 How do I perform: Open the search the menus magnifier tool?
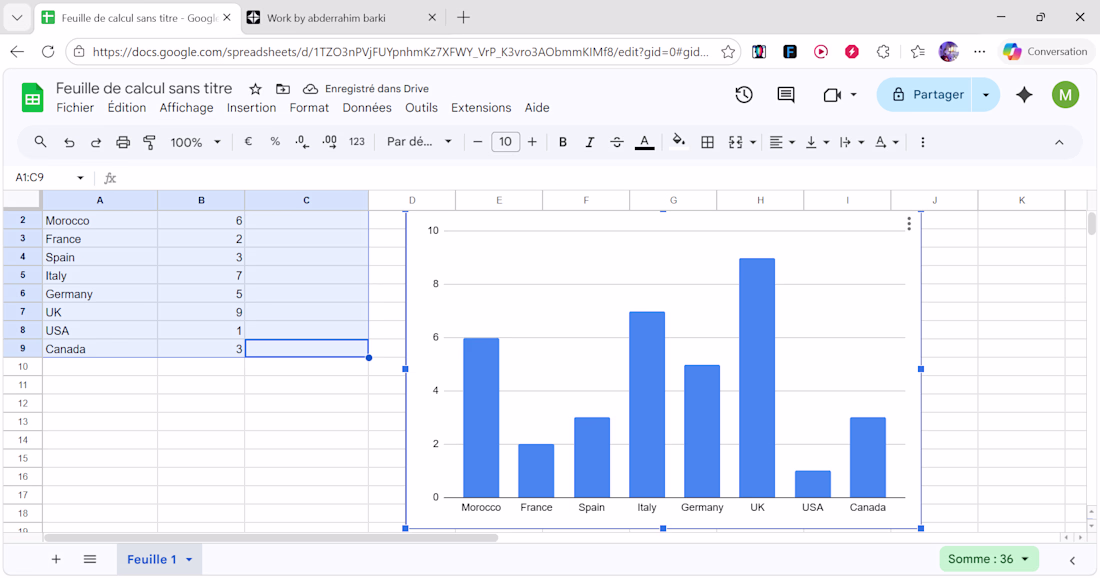(x=40, y=142)
